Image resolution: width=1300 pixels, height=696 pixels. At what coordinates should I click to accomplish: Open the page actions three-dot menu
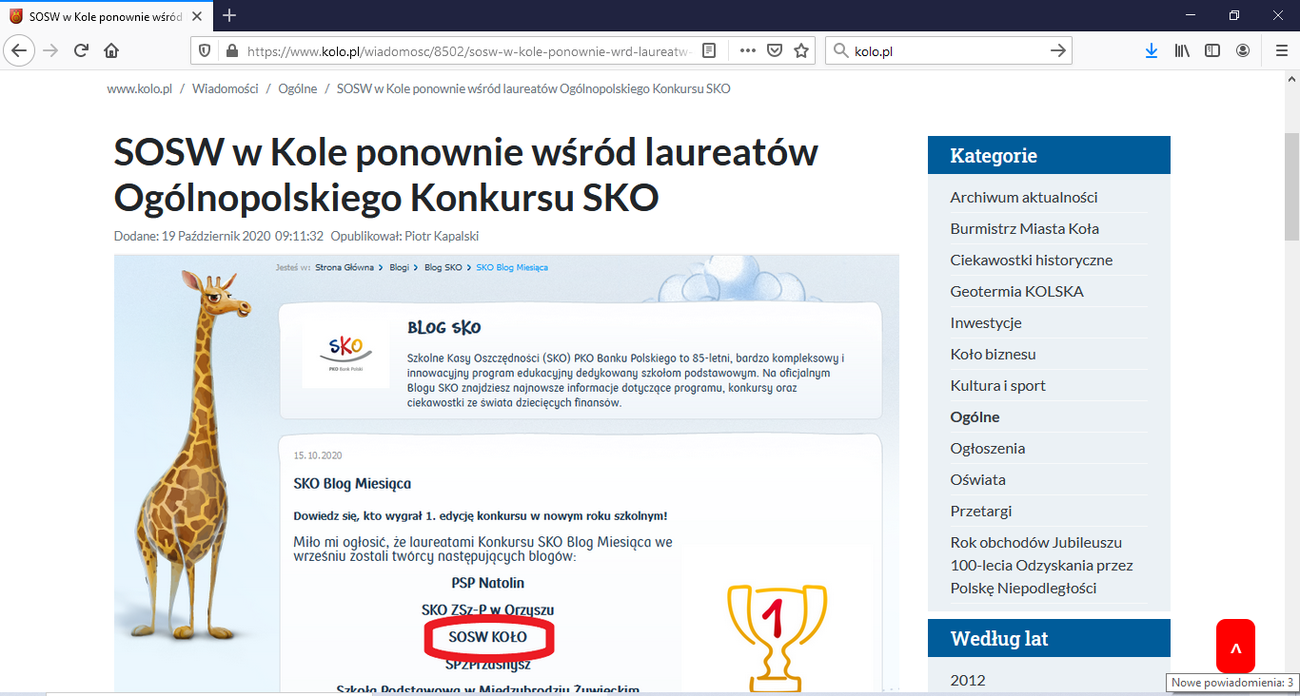pos(748,50)
